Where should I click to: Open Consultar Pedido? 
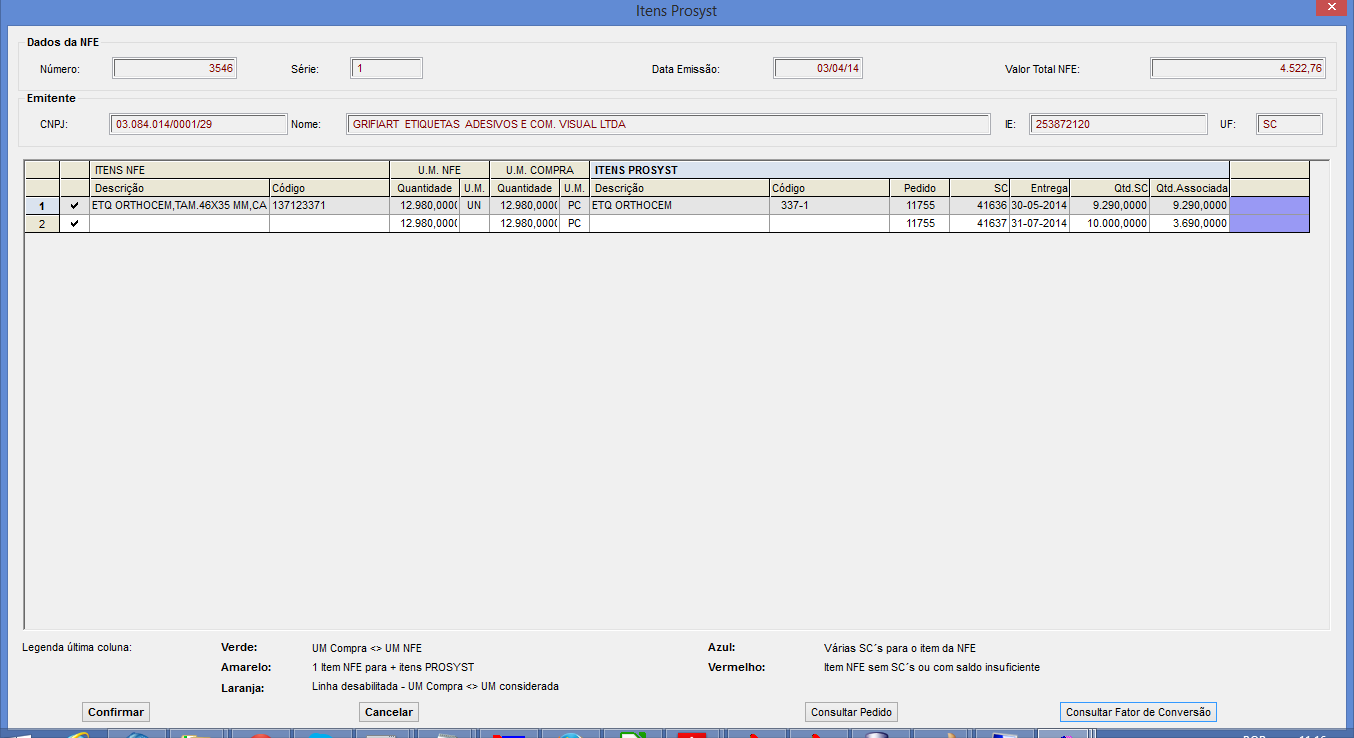tap(852, 712)
